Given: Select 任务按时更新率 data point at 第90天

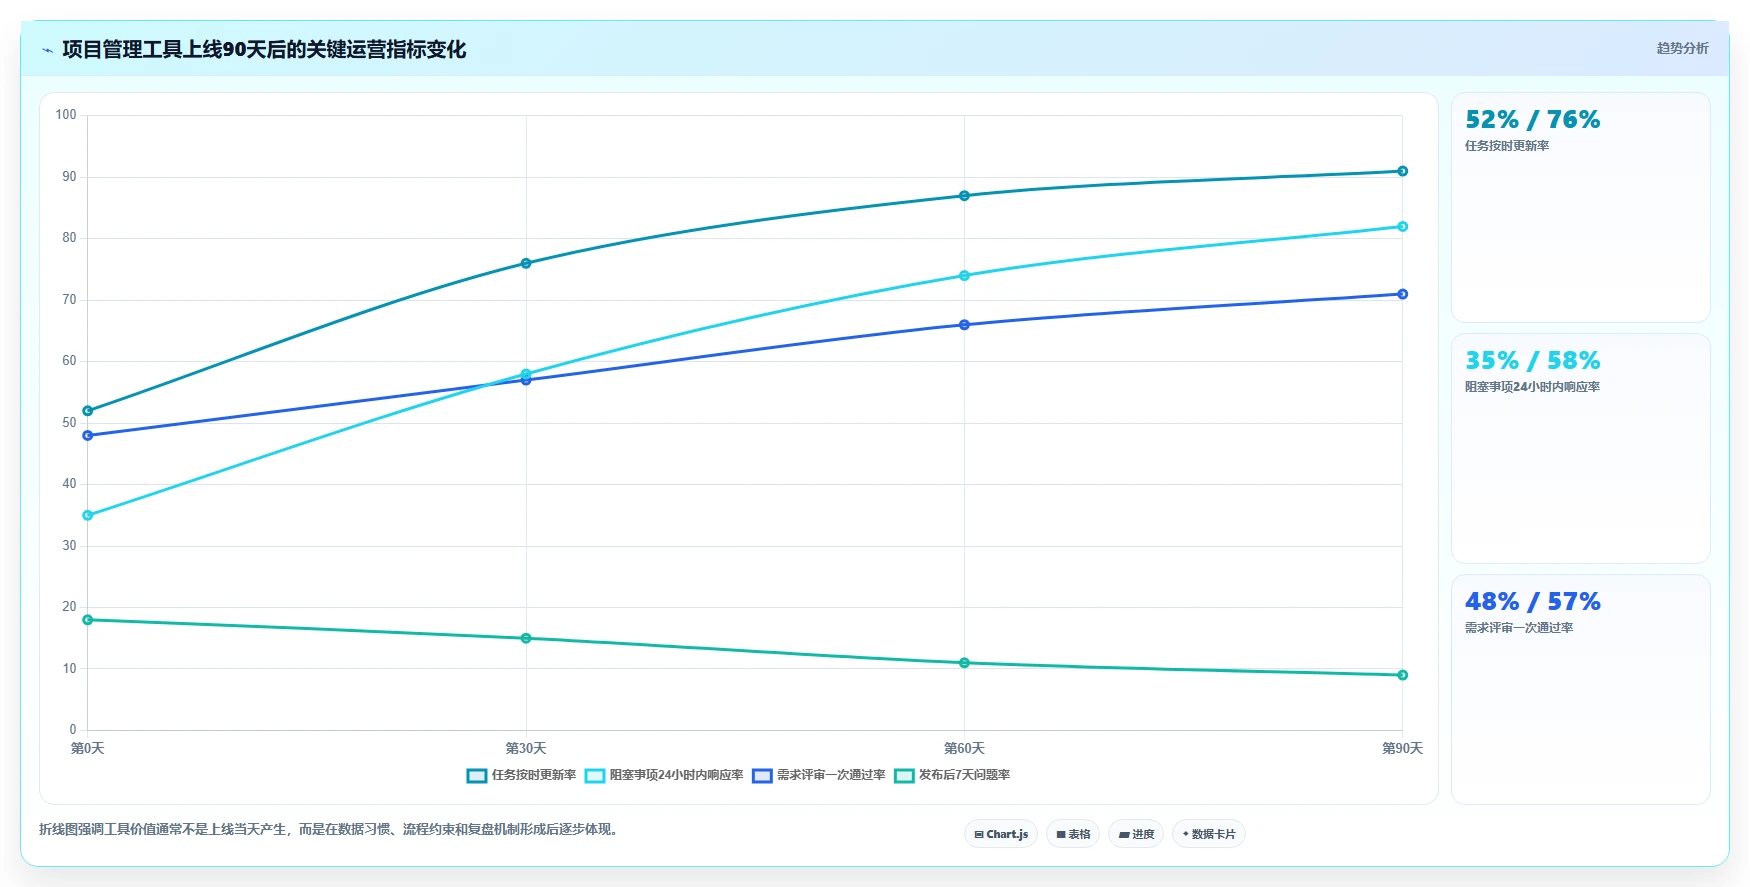Looking at the screenshot, I should [x=1402, y=171].
